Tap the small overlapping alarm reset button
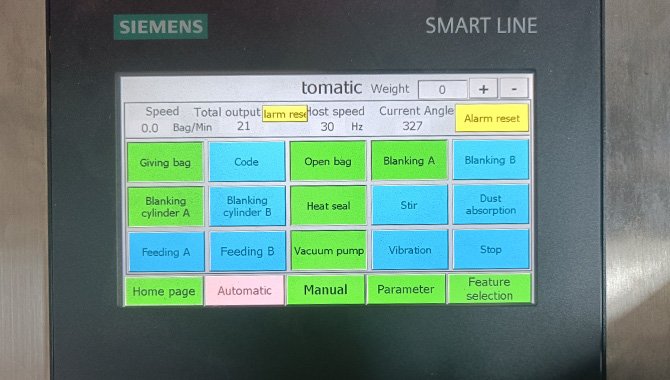The width and height of the screenshot is (670, 380). tap(285, 114)
